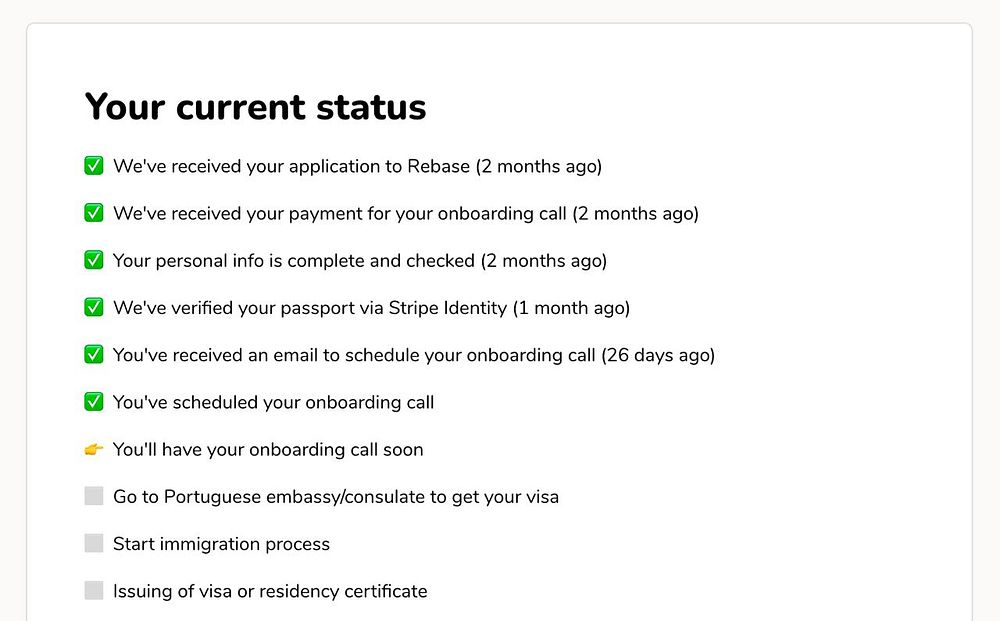1000x621 pixels.
Task: Click 'You'll have your onboarding call soon' text
Action: click(x=268, y=450)
